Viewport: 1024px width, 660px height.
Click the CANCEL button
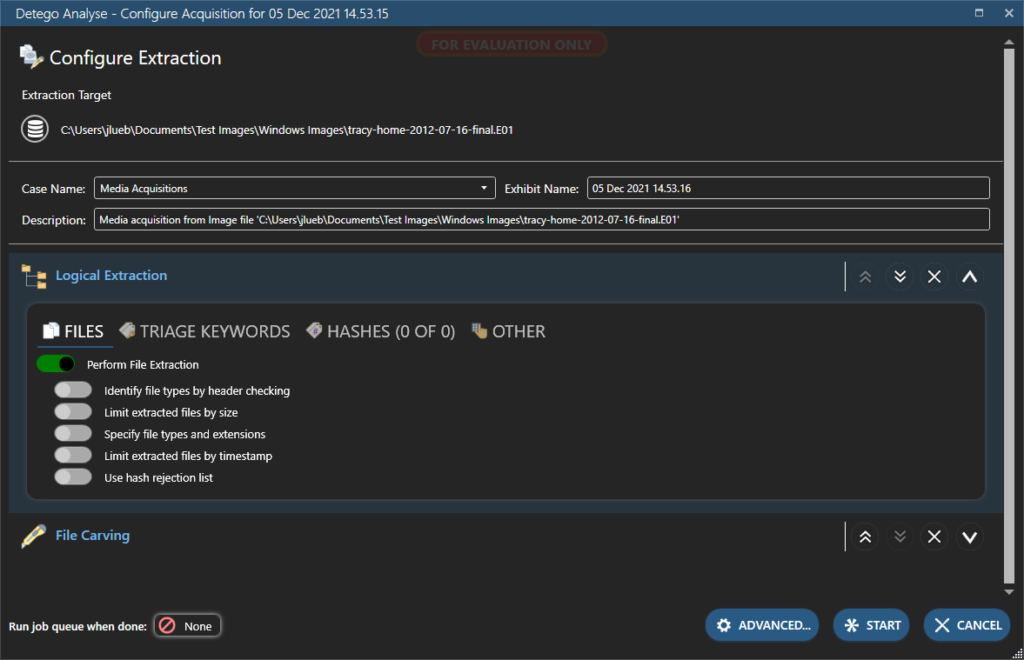[967, 625]
